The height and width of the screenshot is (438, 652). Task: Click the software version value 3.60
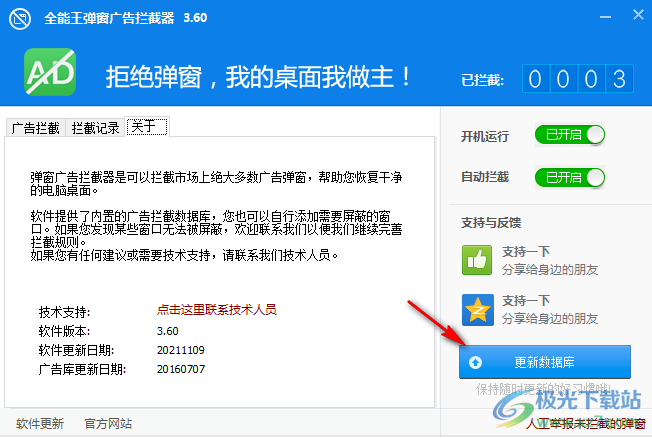point(168,331)
